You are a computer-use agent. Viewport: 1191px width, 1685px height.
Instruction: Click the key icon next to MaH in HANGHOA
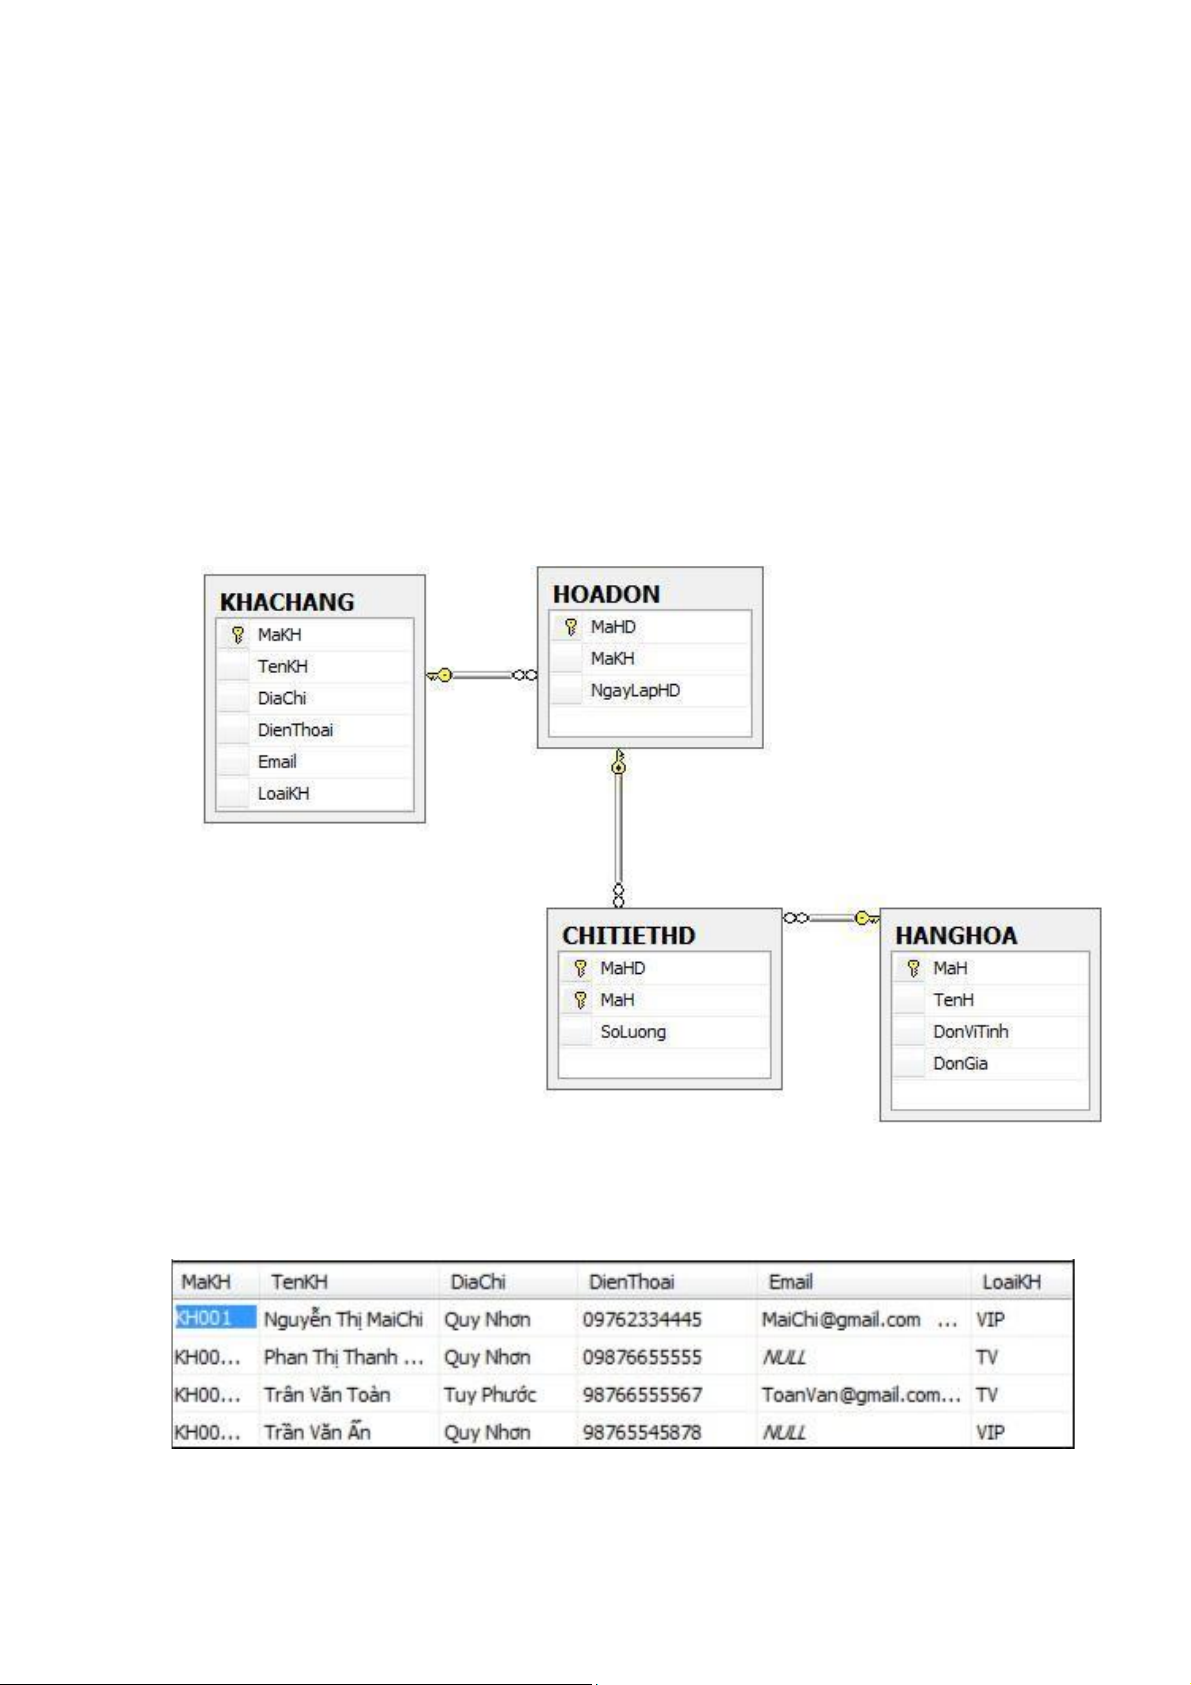(x=913, y=968)
